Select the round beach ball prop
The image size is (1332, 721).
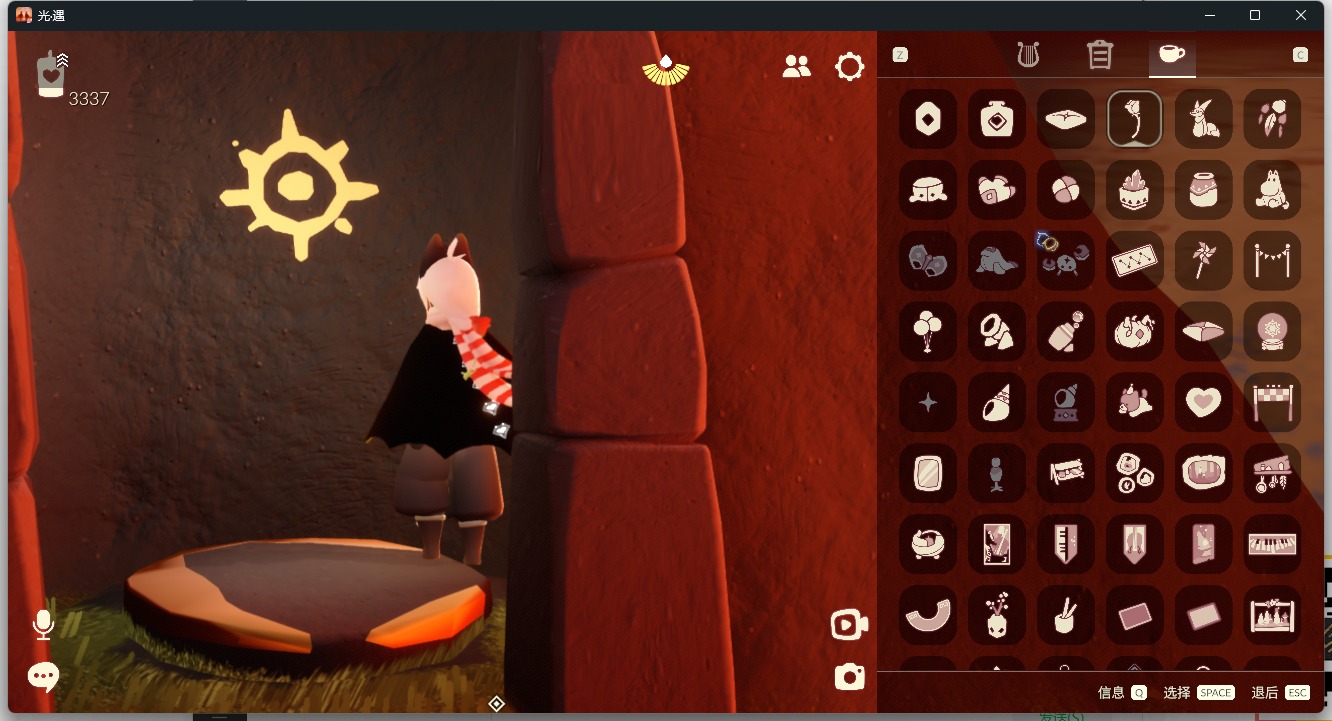pyautogui.click(x=1066, y=189)
